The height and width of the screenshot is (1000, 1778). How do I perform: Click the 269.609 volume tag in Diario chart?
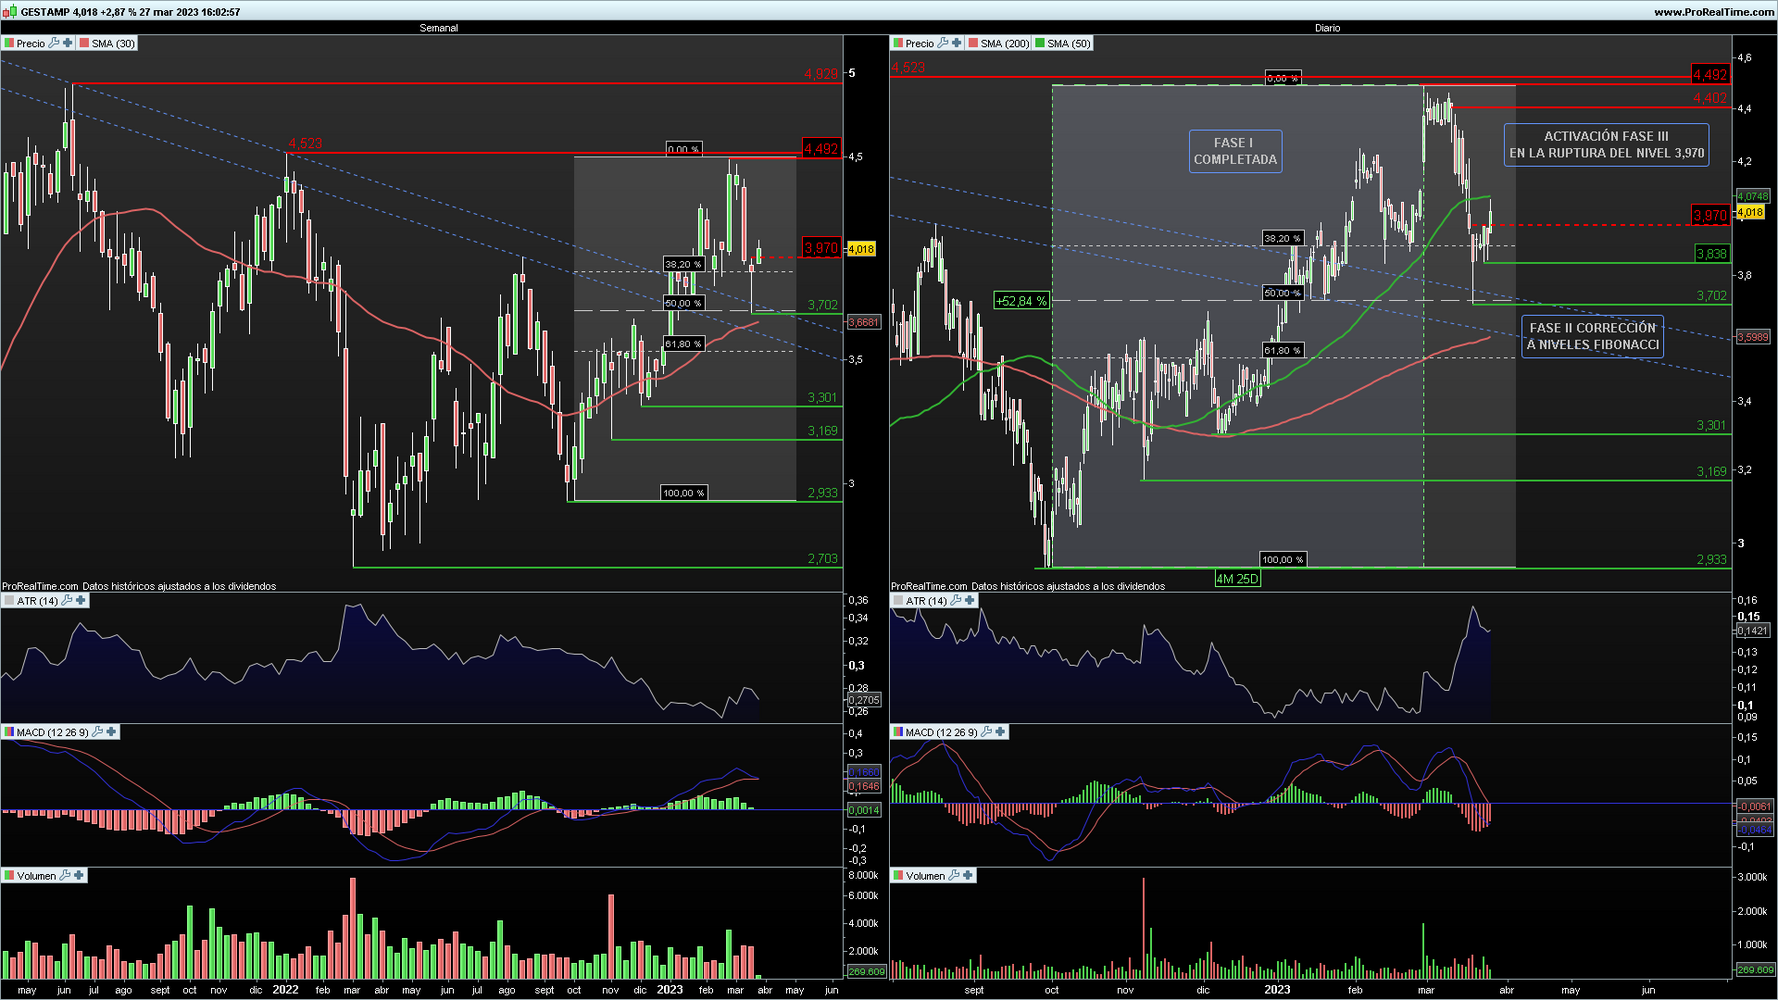(x=1755, y=970)
